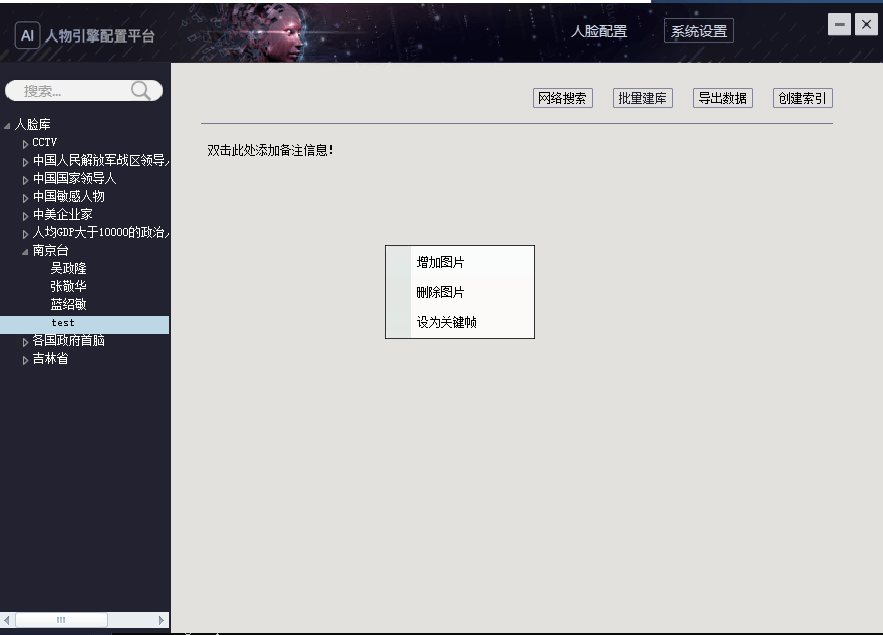Expand 人均GDP大于10000的政治 node arrow
The width and height of the screenshot is (883, 635).
[x=25, y=234]
